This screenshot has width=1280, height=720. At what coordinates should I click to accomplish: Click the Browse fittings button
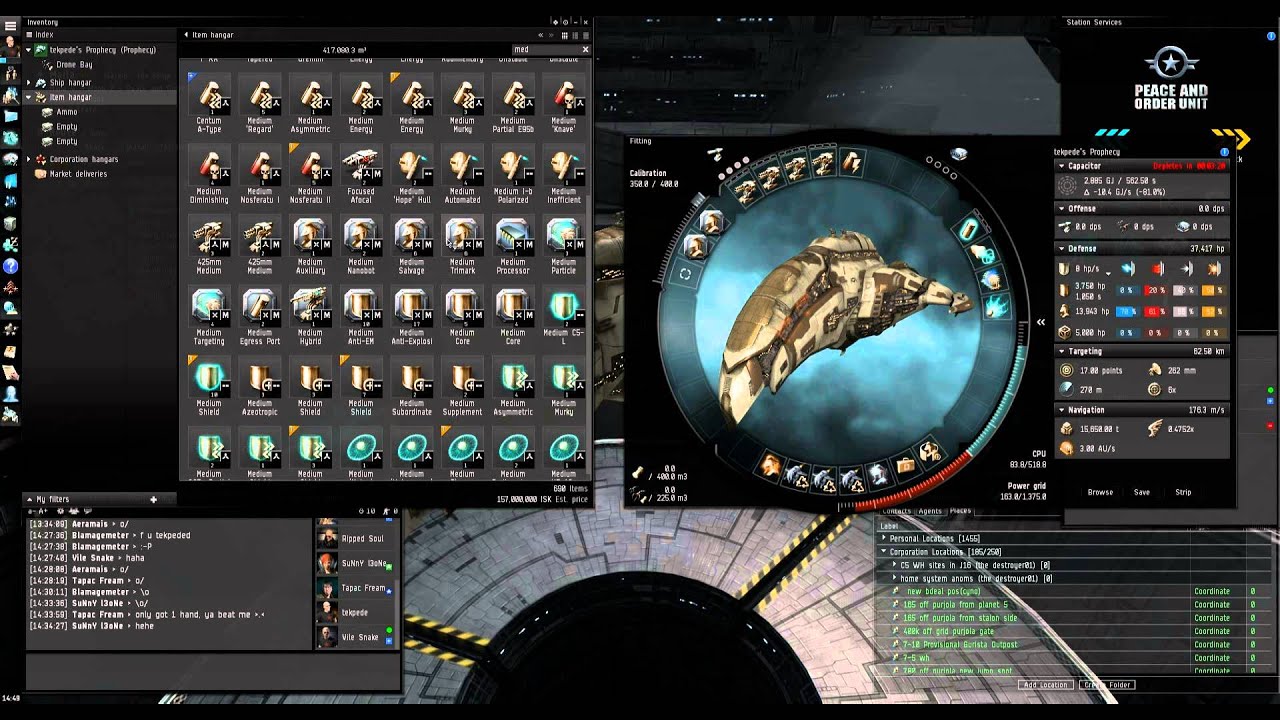(1100, 492)
